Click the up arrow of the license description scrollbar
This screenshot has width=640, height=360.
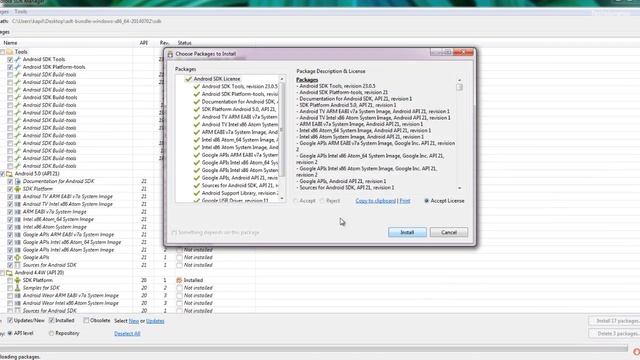460,80
